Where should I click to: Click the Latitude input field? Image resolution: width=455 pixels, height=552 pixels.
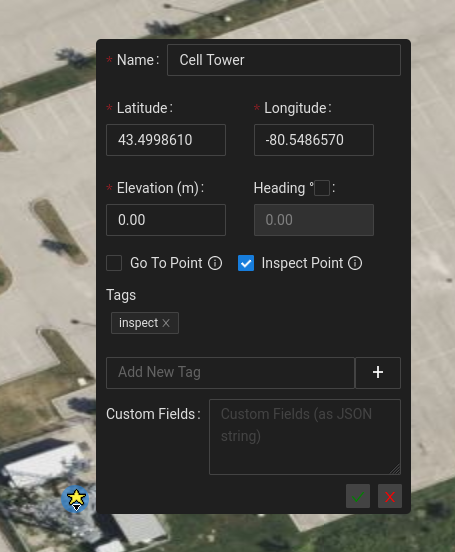166,140
